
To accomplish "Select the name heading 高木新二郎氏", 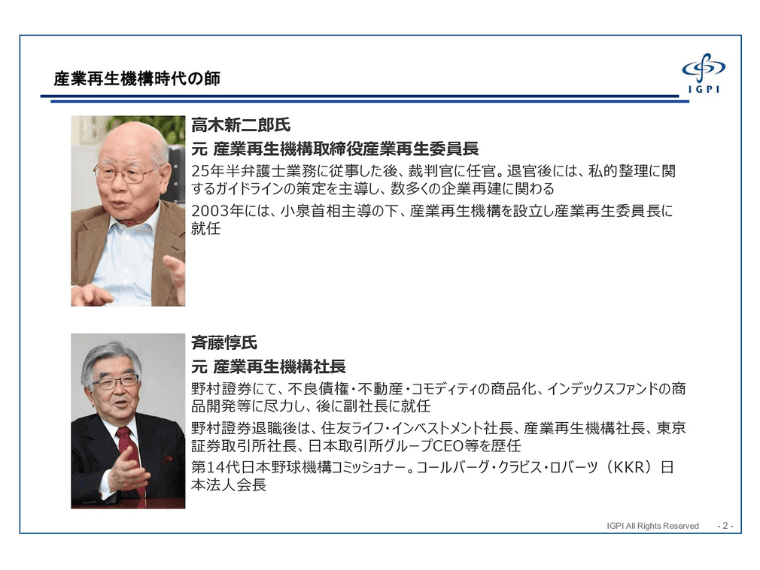I will (241, 126).
